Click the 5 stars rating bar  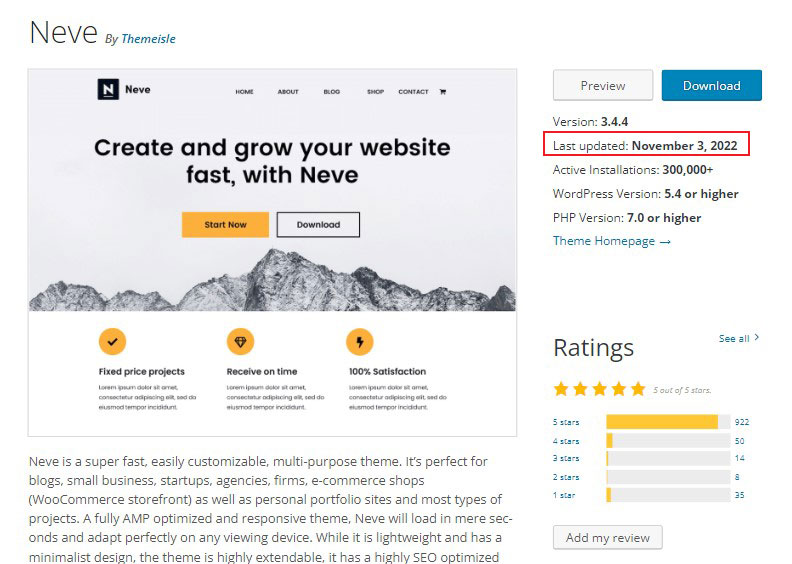(668, 422)
